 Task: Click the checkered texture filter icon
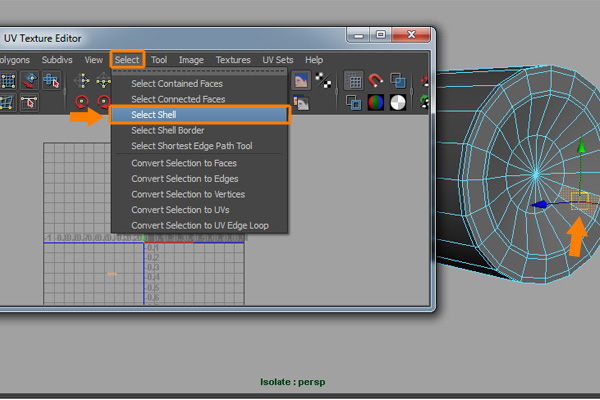(323, 81)
